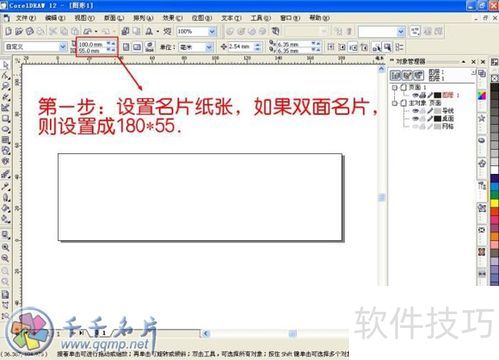Screen dimensions: 499x360
Task: Select the Basic Shapes tool
Action: pyautogui.click(x=5, y=151)
